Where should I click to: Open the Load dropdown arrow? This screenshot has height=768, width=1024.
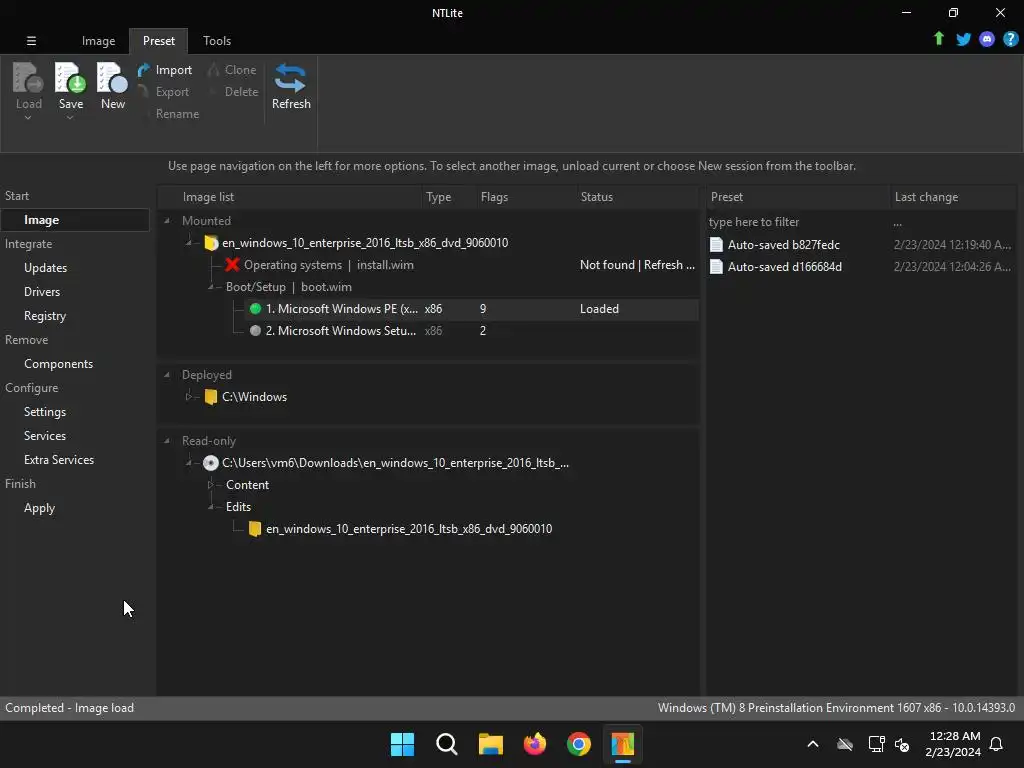[27, 118]
